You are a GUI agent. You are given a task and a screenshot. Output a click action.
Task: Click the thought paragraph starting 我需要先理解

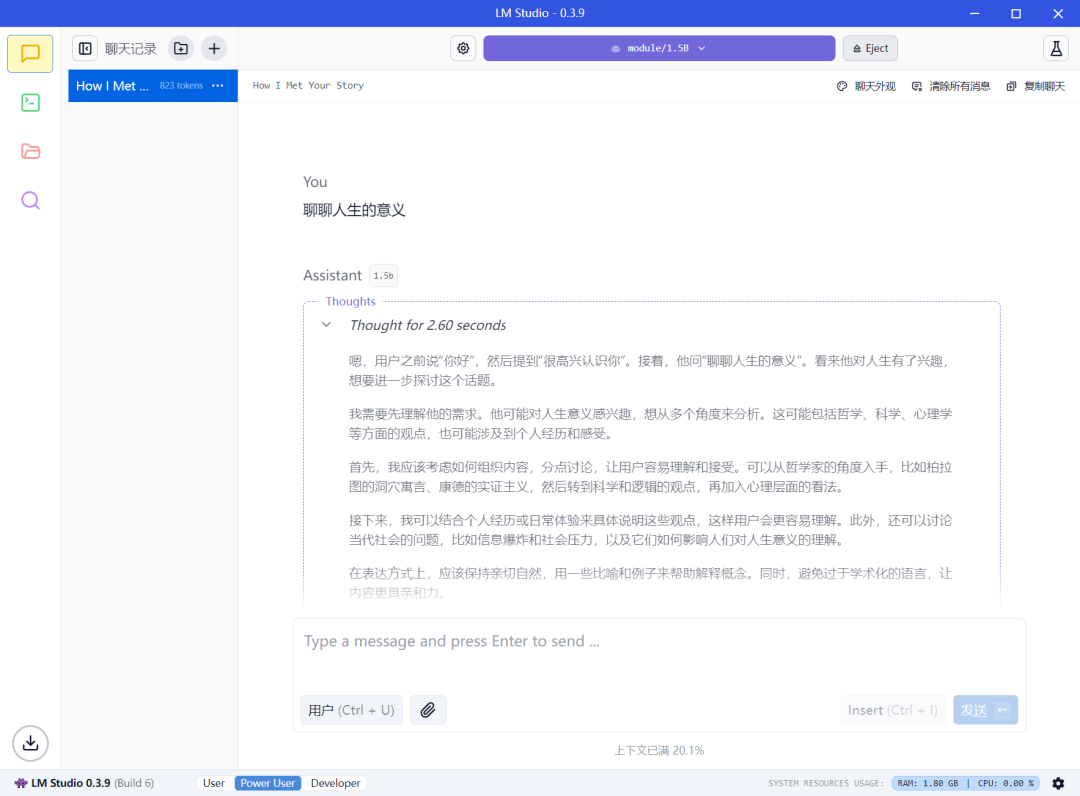tap(650, 423)
